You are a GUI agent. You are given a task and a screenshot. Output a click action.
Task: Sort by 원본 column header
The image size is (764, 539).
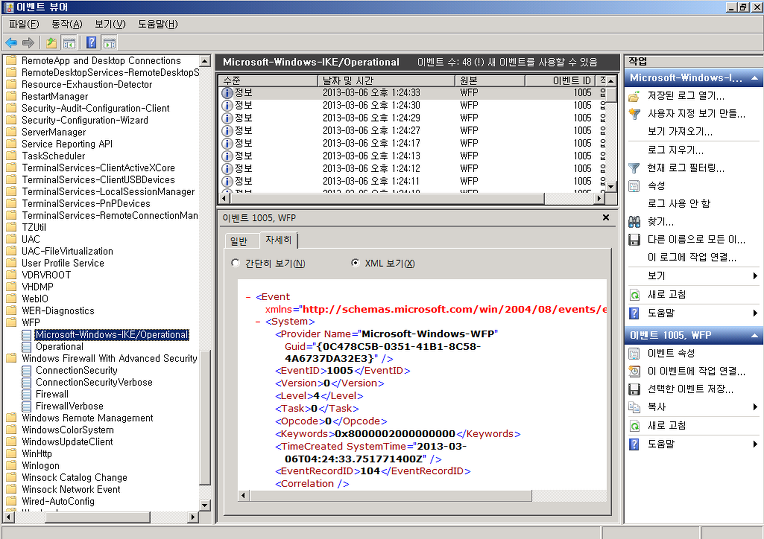(x=490, y=80)
